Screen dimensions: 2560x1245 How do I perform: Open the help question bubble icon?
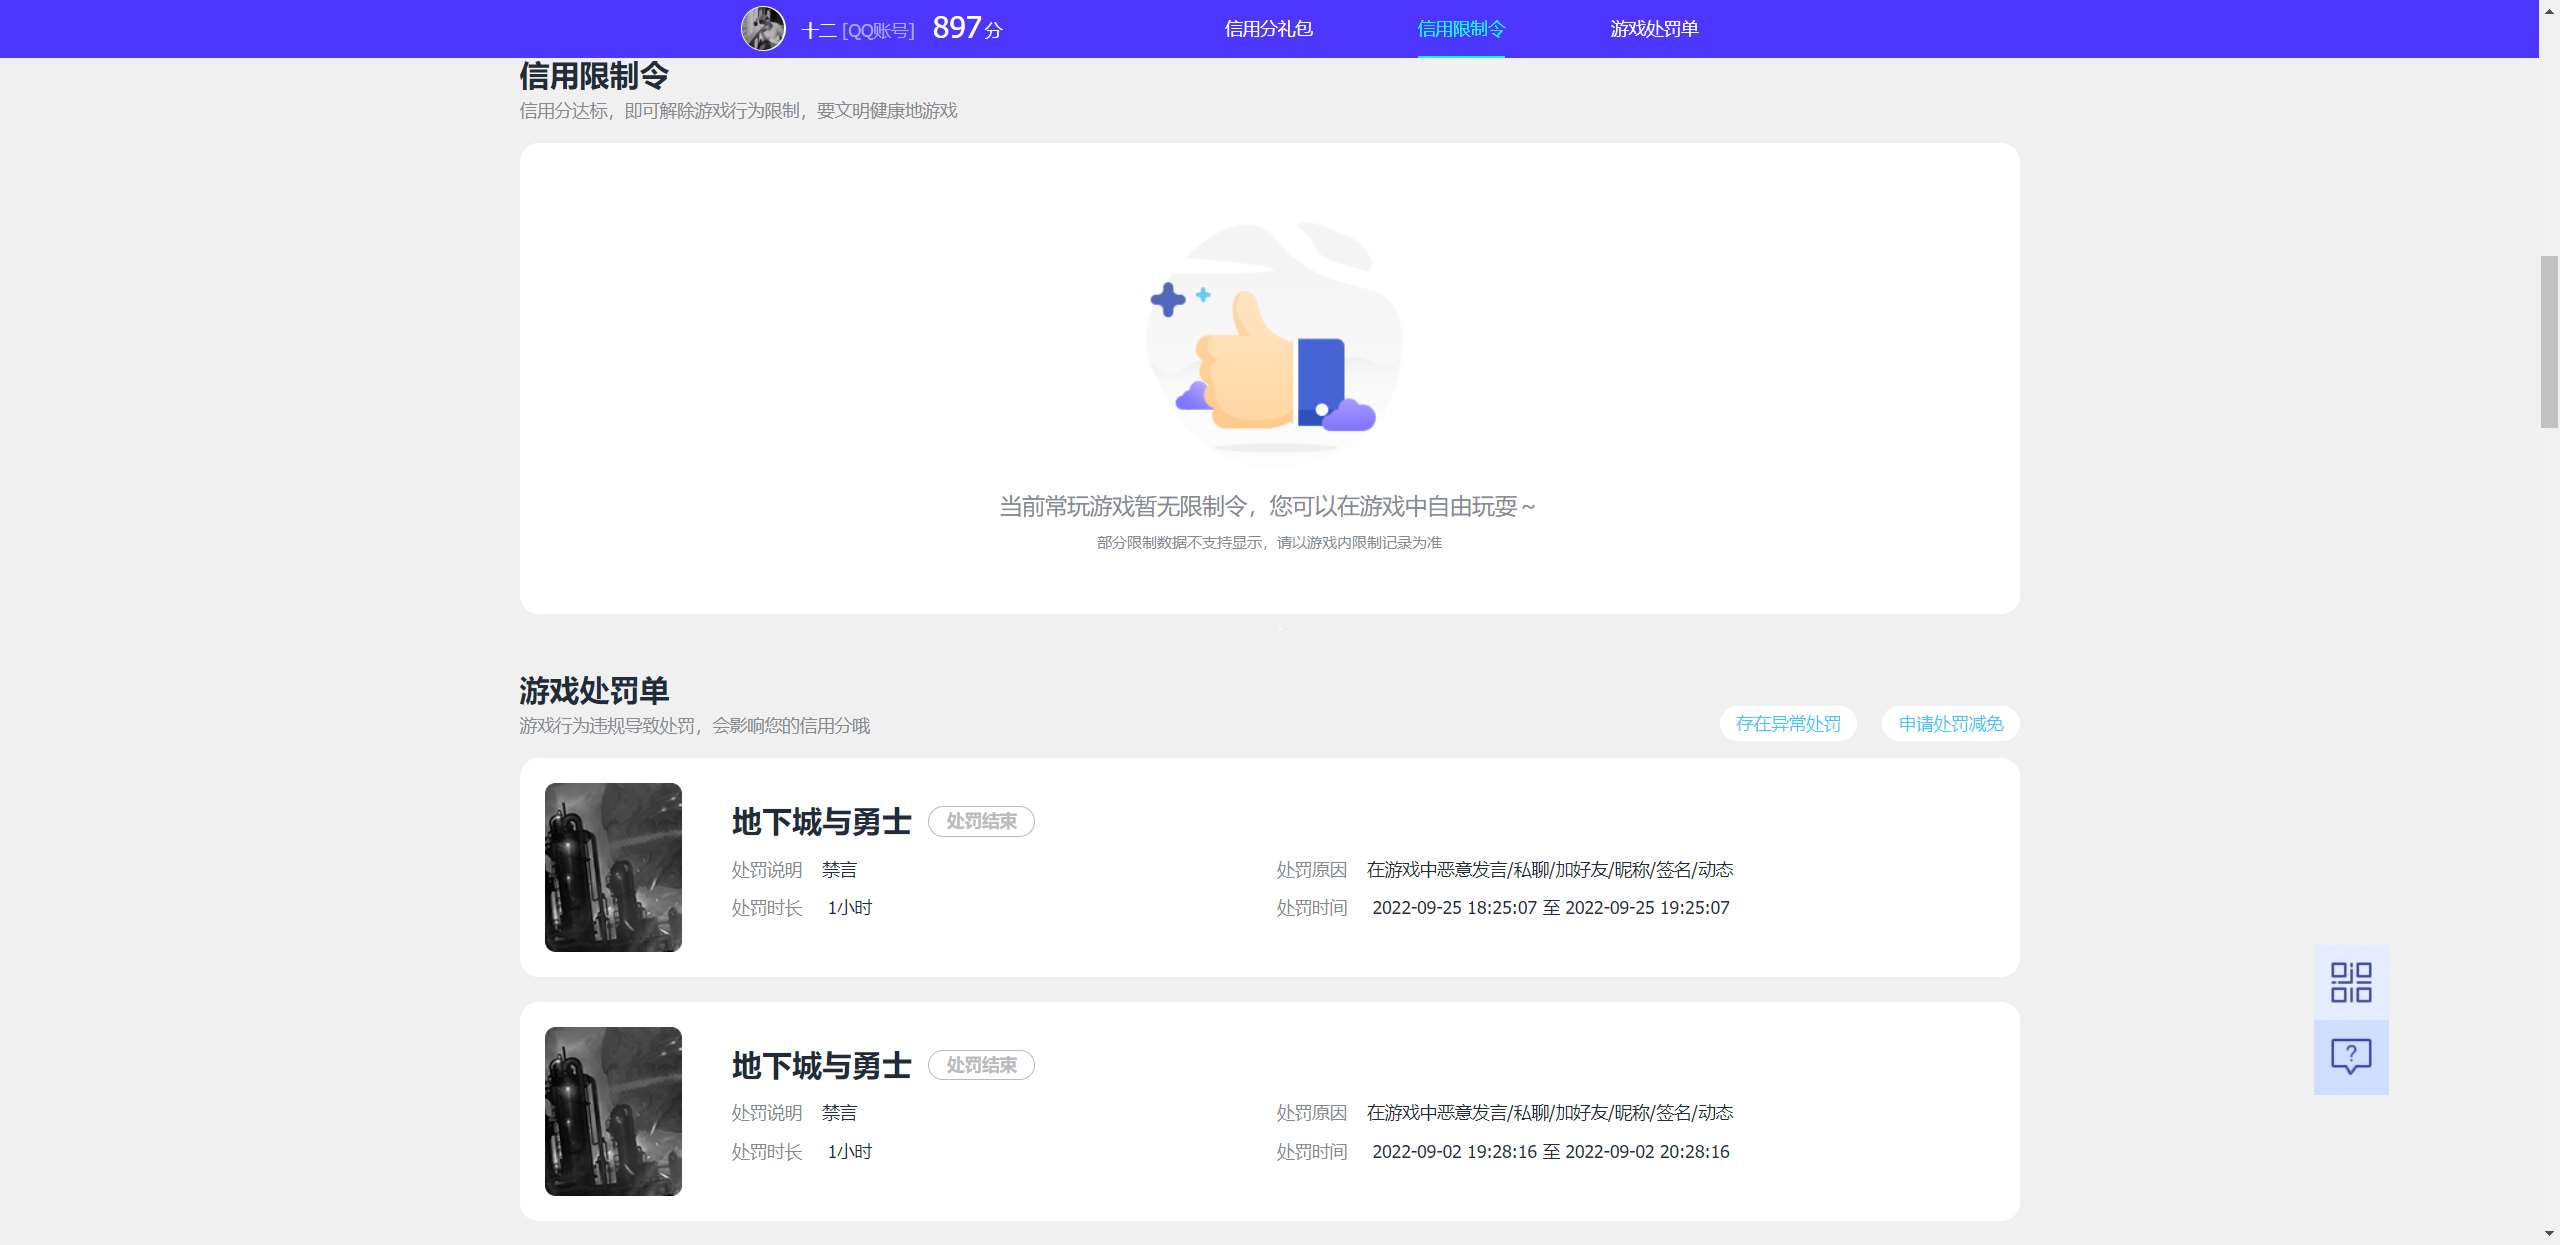[2350, 1056]
